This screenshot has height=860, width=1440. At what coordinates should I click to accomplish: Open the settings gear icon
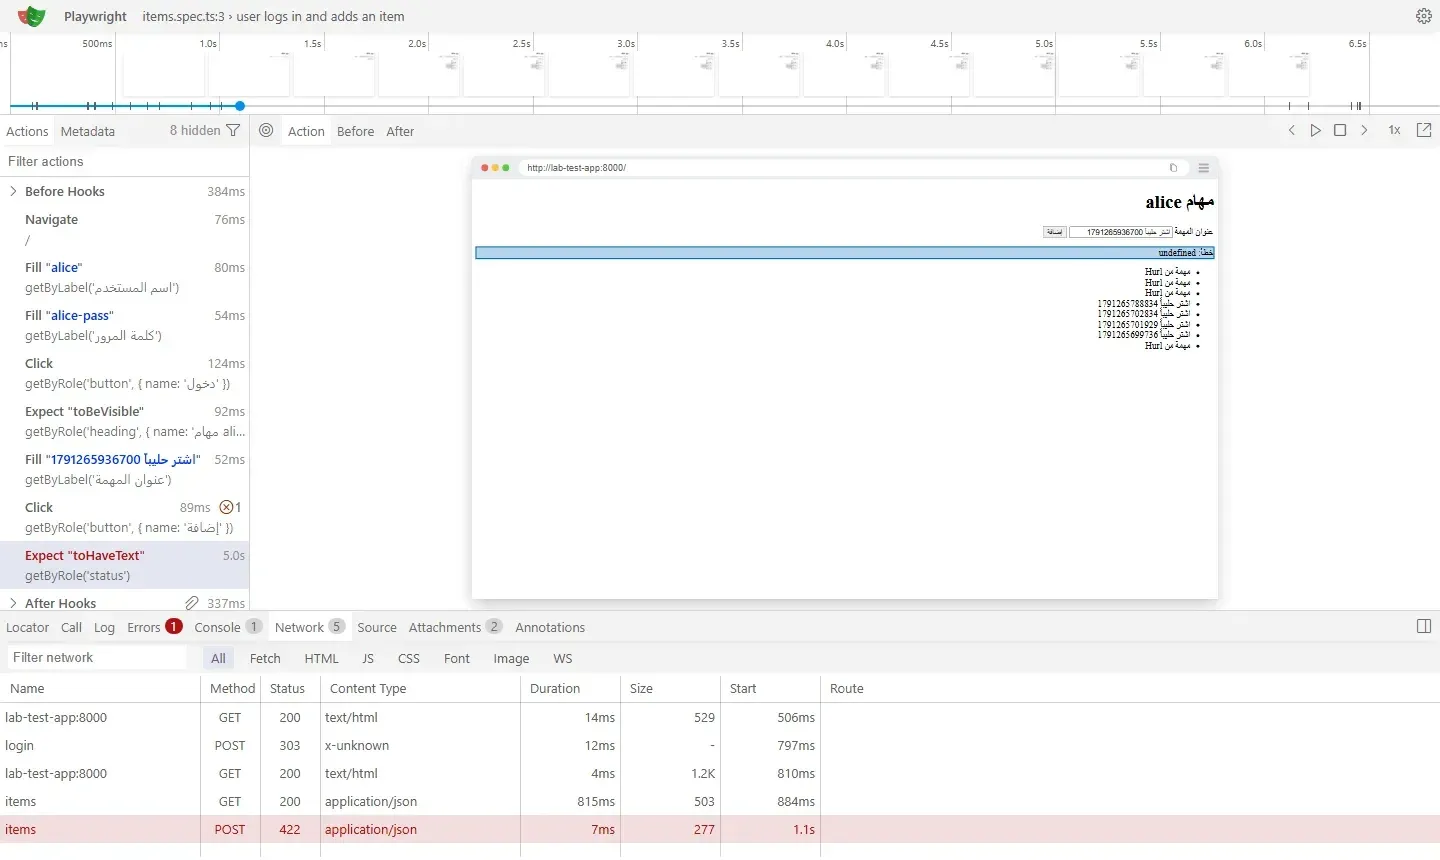1424,16
